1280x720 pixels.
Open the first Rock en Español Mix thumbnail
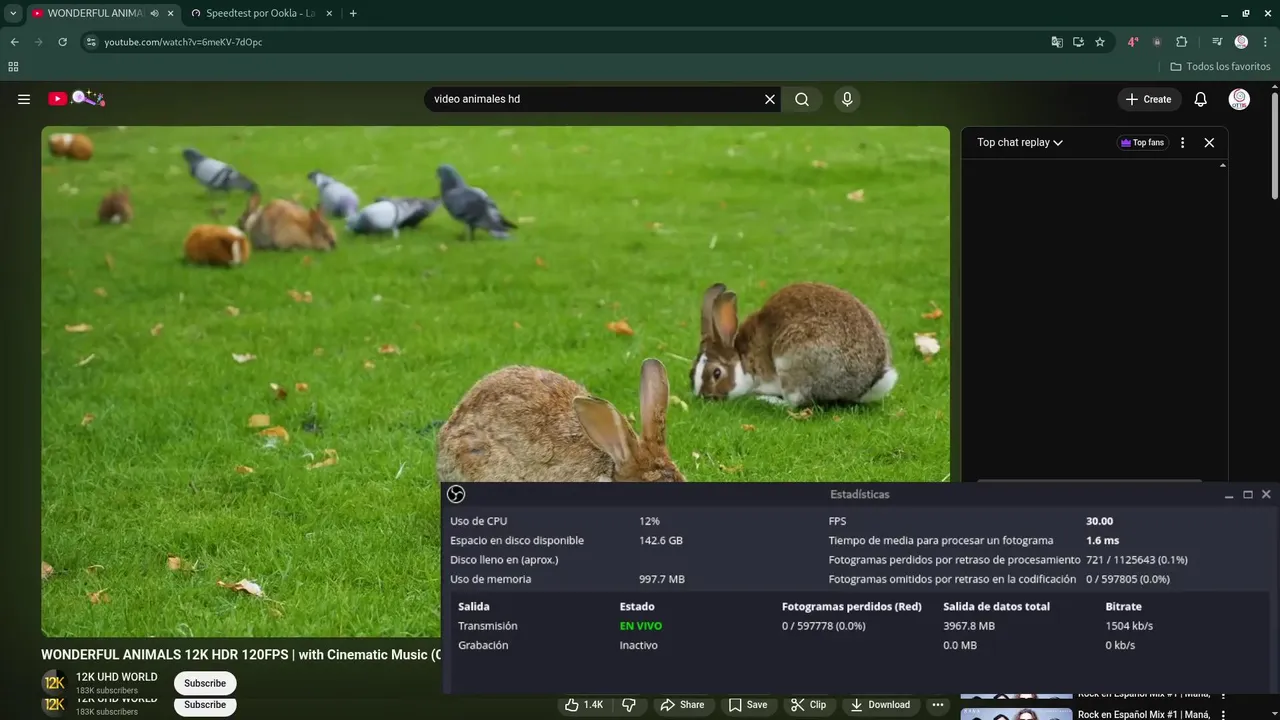1016,695
